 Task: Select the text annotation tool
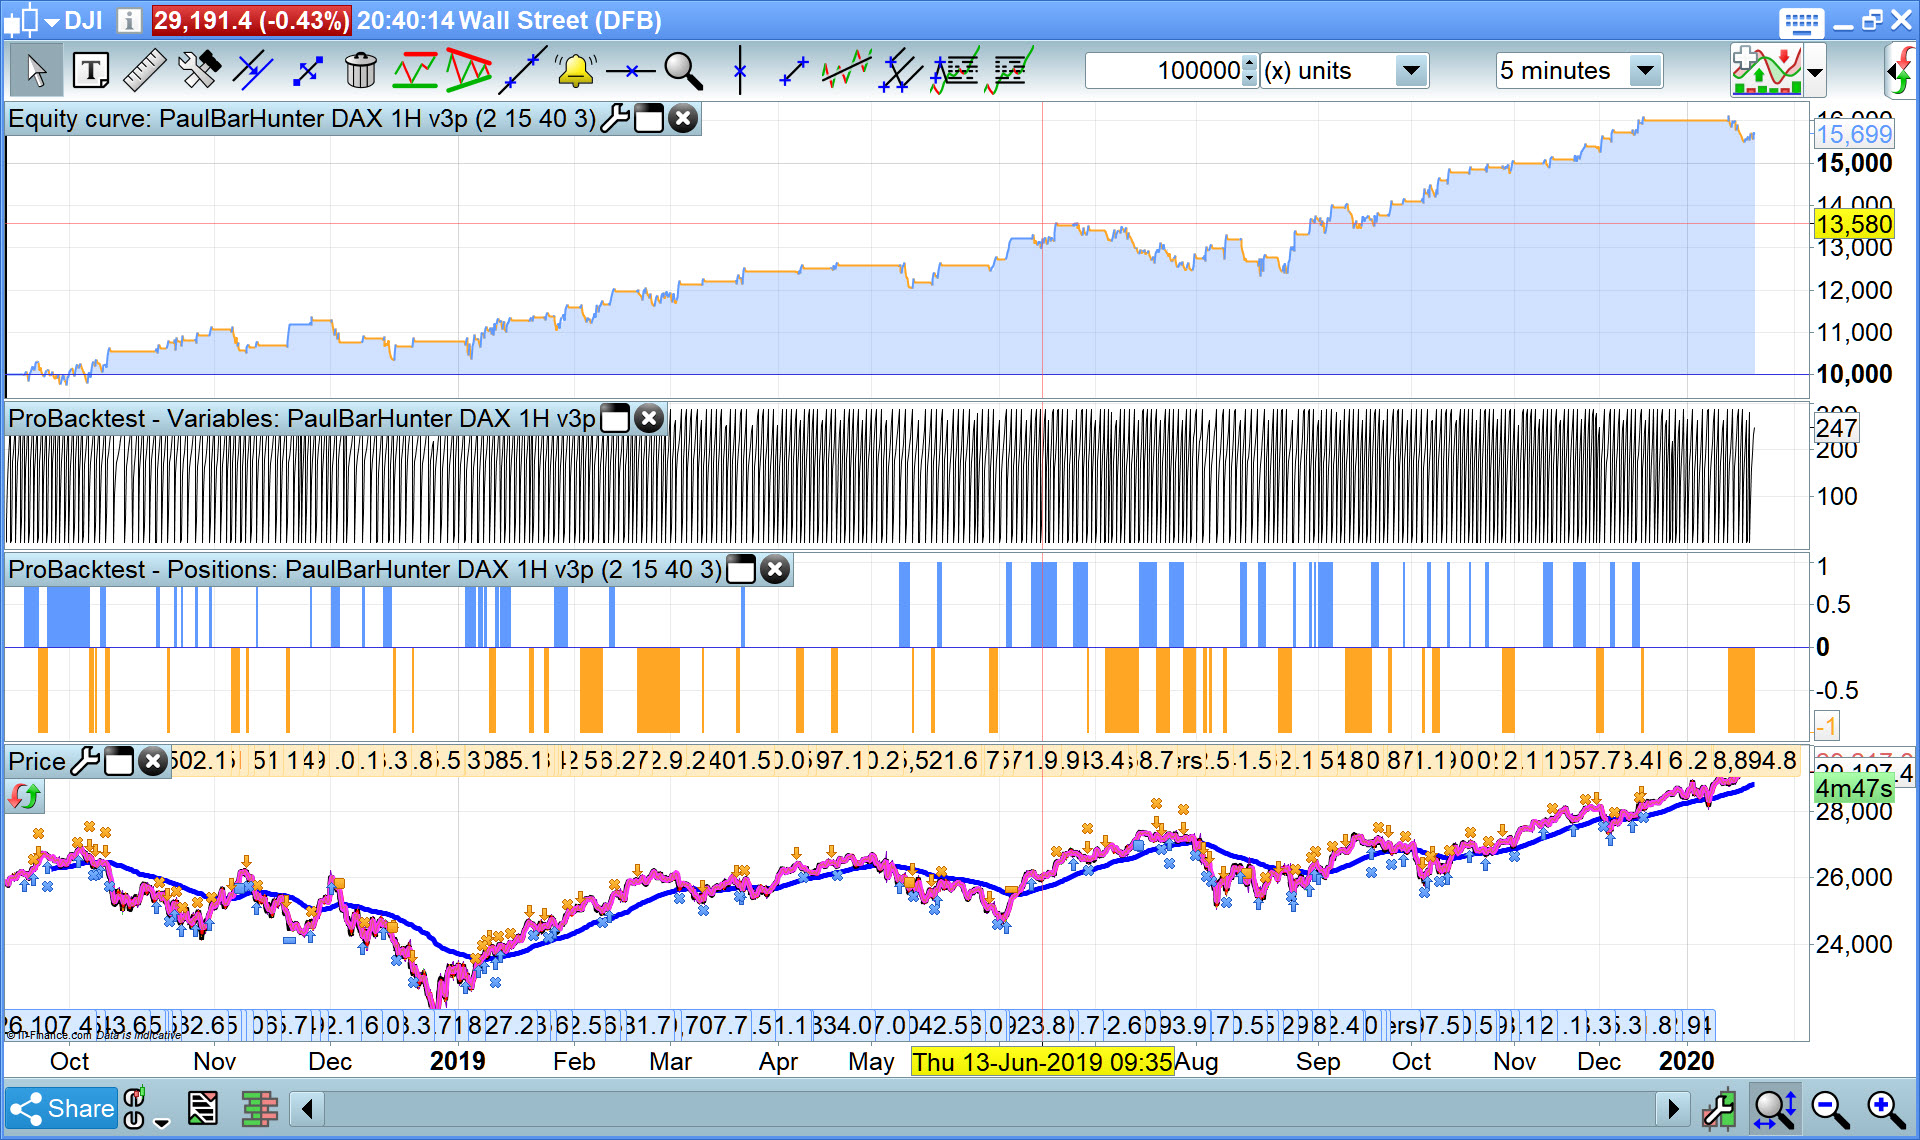91,71
